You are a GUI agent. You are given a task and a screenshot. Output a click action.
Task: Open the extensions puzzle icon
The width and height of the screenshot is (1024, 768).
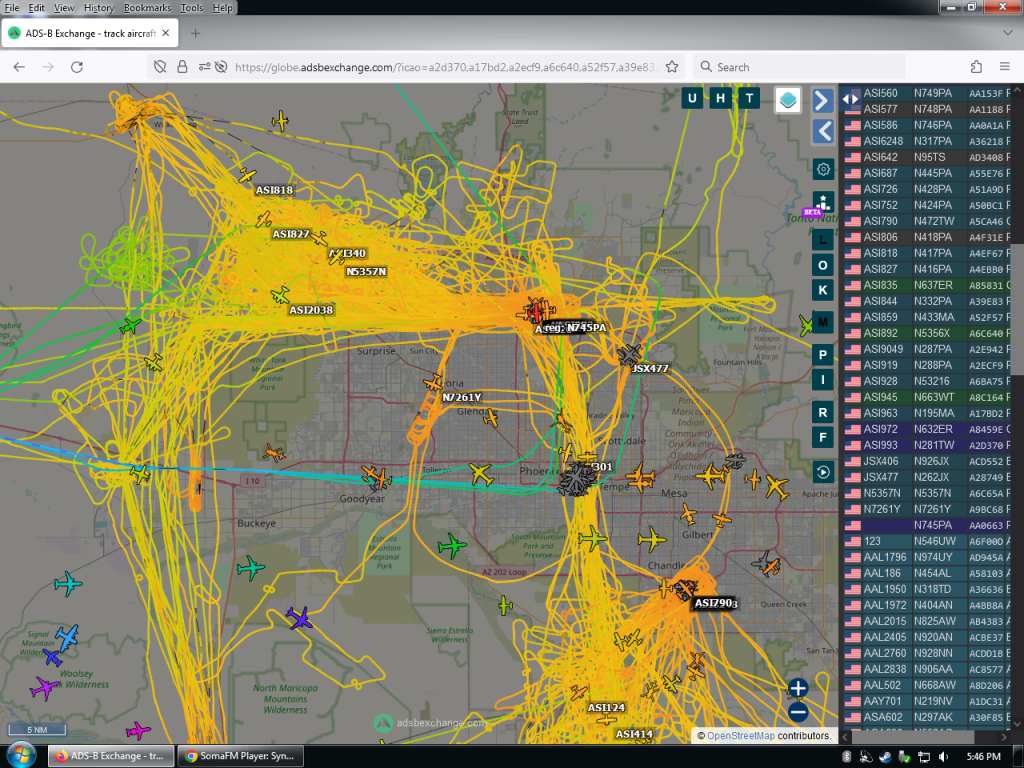click(x=976, y=67)
